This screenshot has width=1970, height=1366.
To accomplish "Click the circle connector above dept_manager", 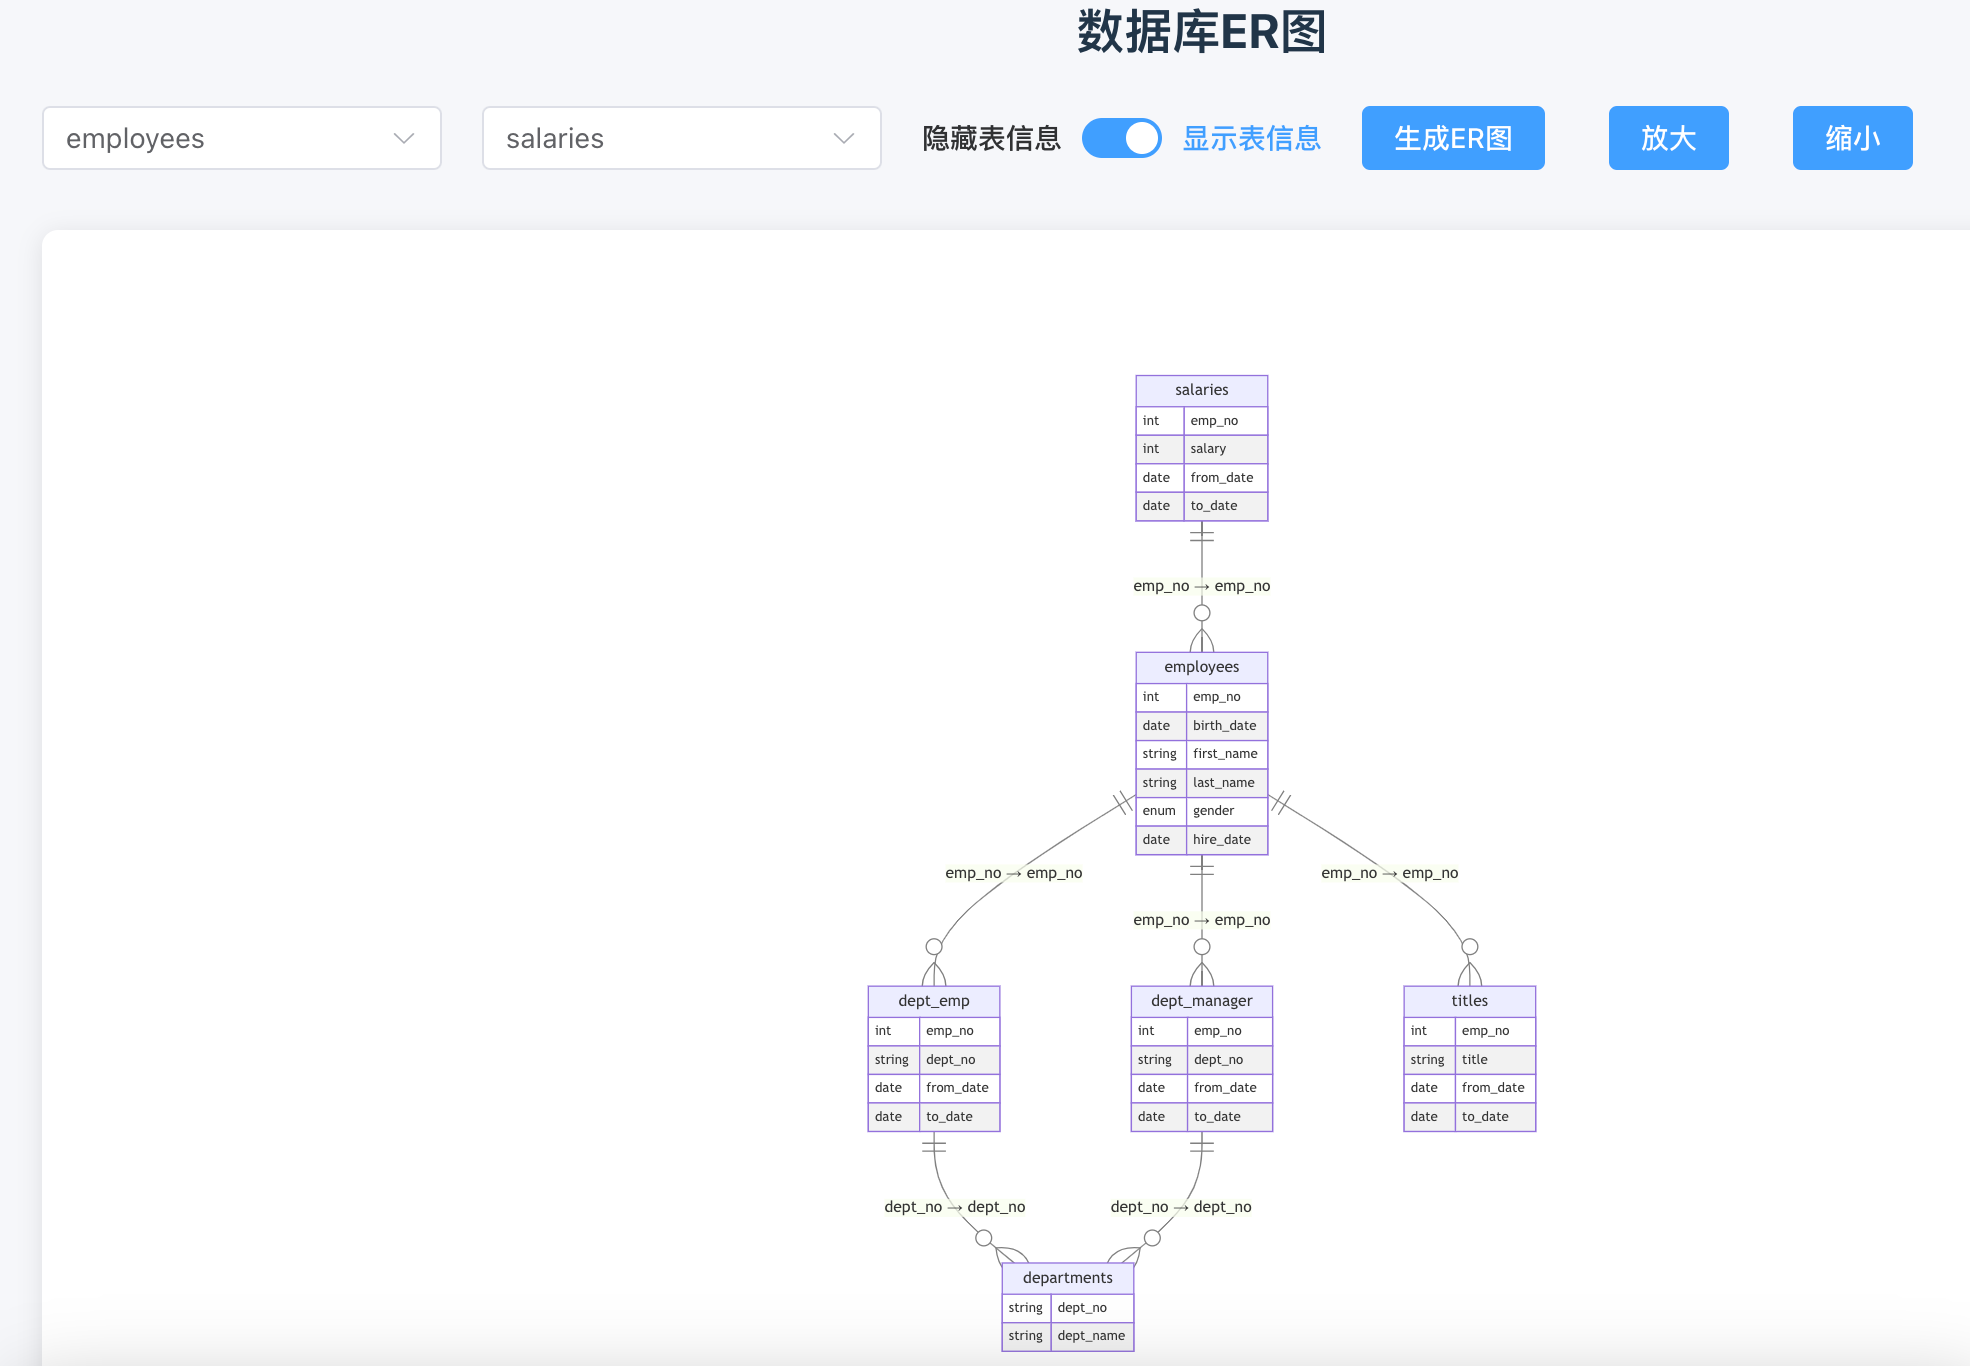I will (x=1202, y=947).
